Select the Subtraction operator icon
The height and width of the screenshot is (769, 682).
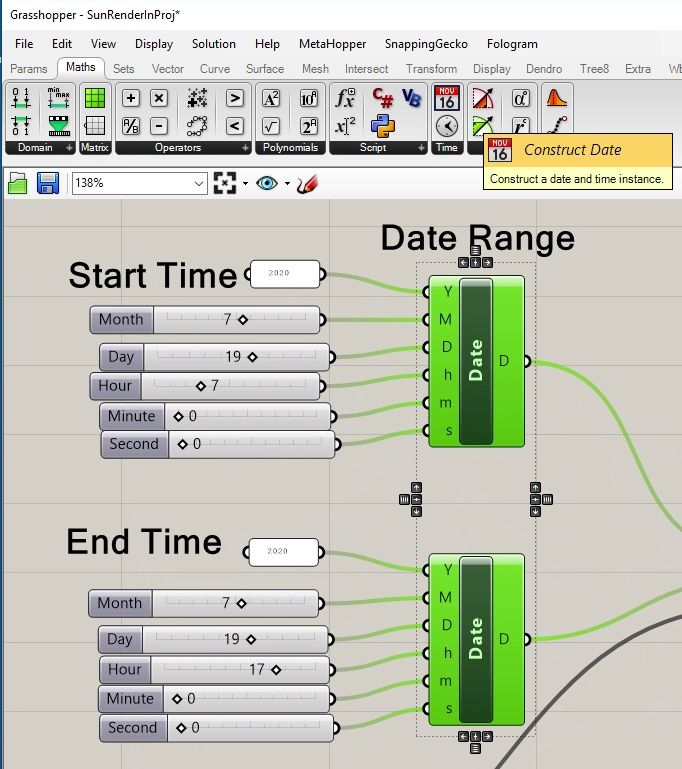click(x=159, y=126)
